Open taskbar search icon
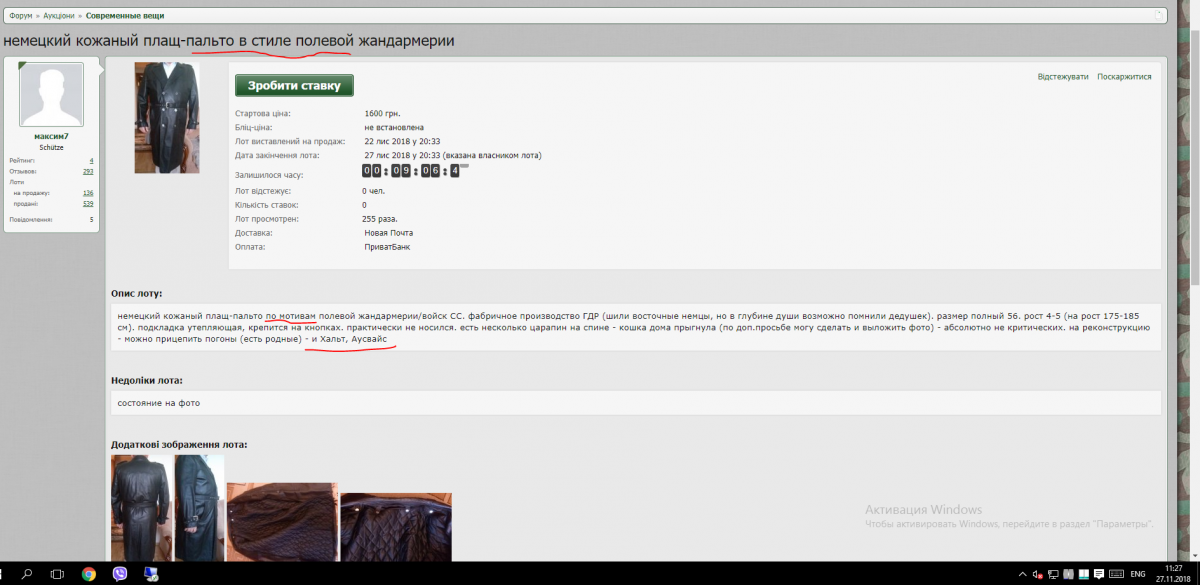1200x585 pixels. 27,574
